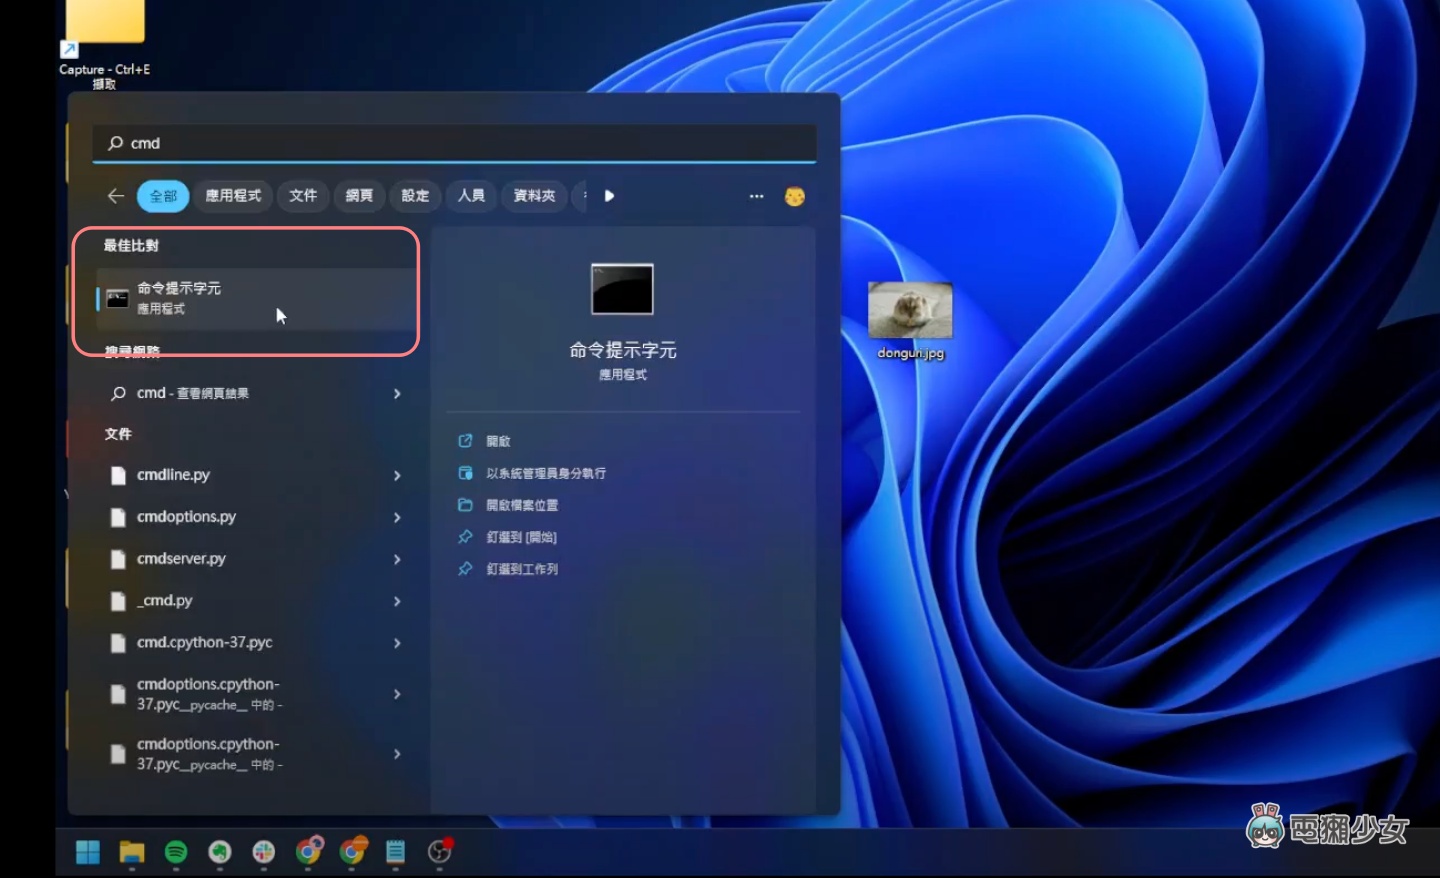The width and height of the screenshot is (1440, 878).
Task: Switch to the 應用程式 filter tab
Action: point(233,196)
